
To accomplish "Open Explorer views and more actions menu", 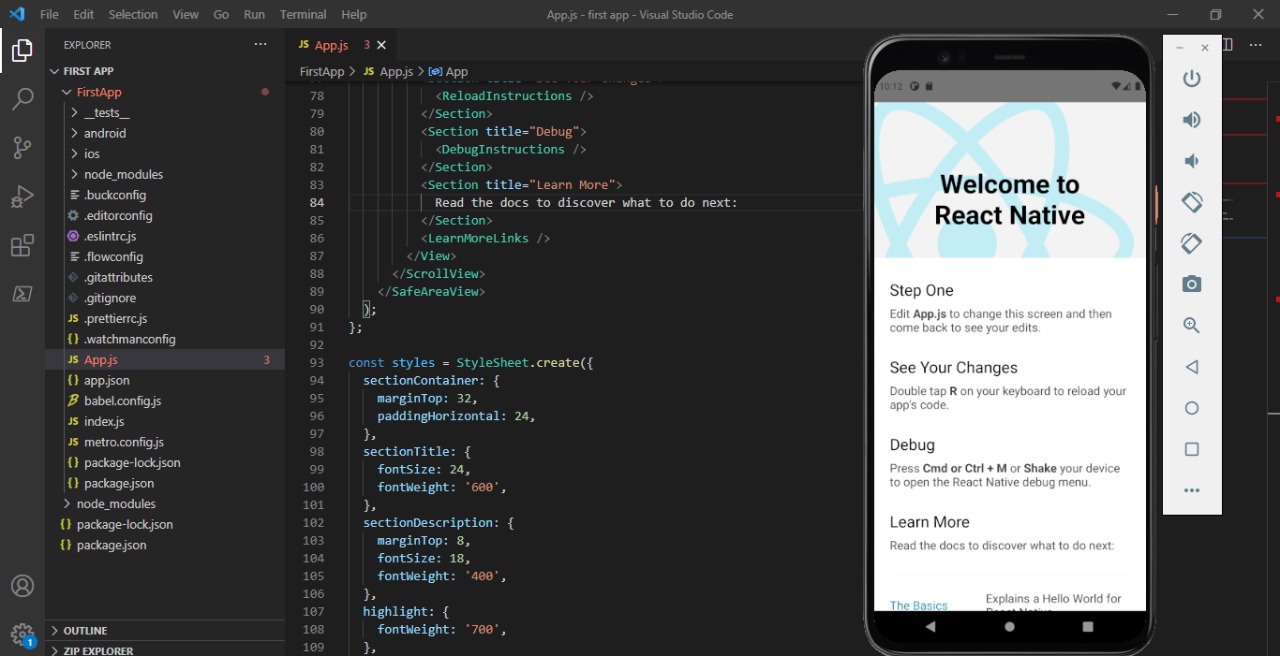I will (x=260, y=44).
